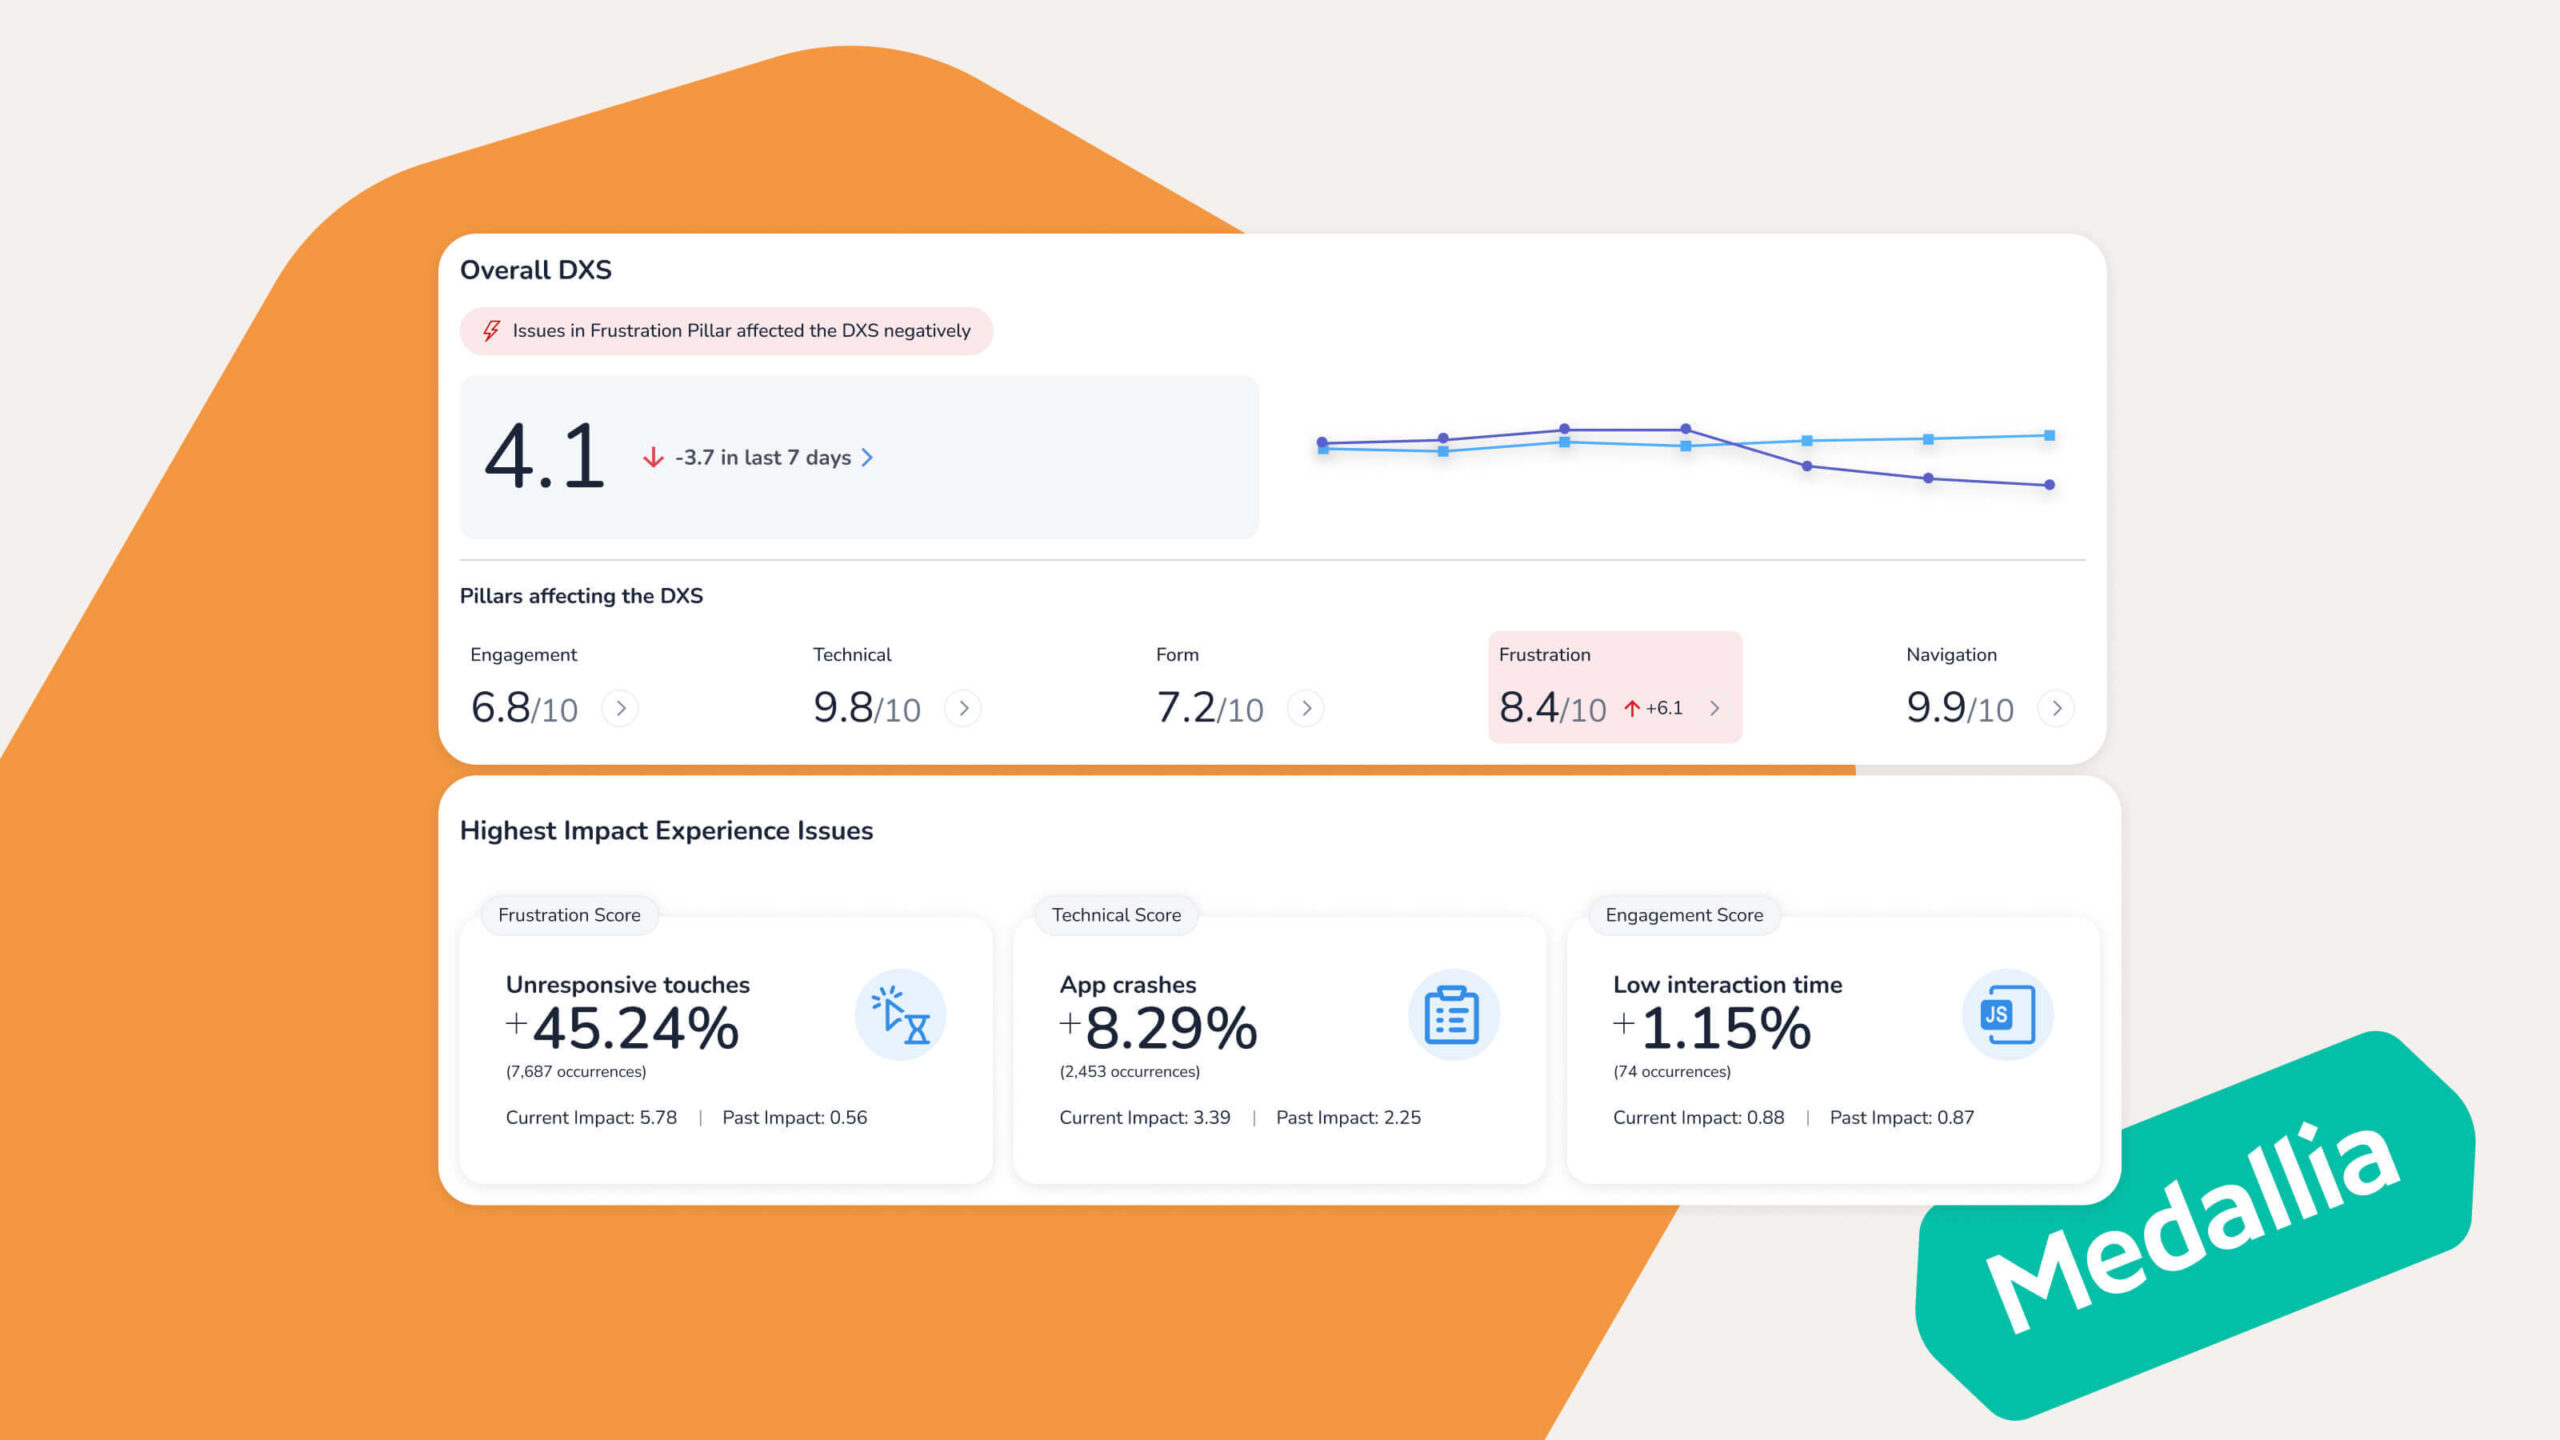2560x1440 pixels.
Task: Expand the Navigation pillar chevron
Action: pos(2056,709)
